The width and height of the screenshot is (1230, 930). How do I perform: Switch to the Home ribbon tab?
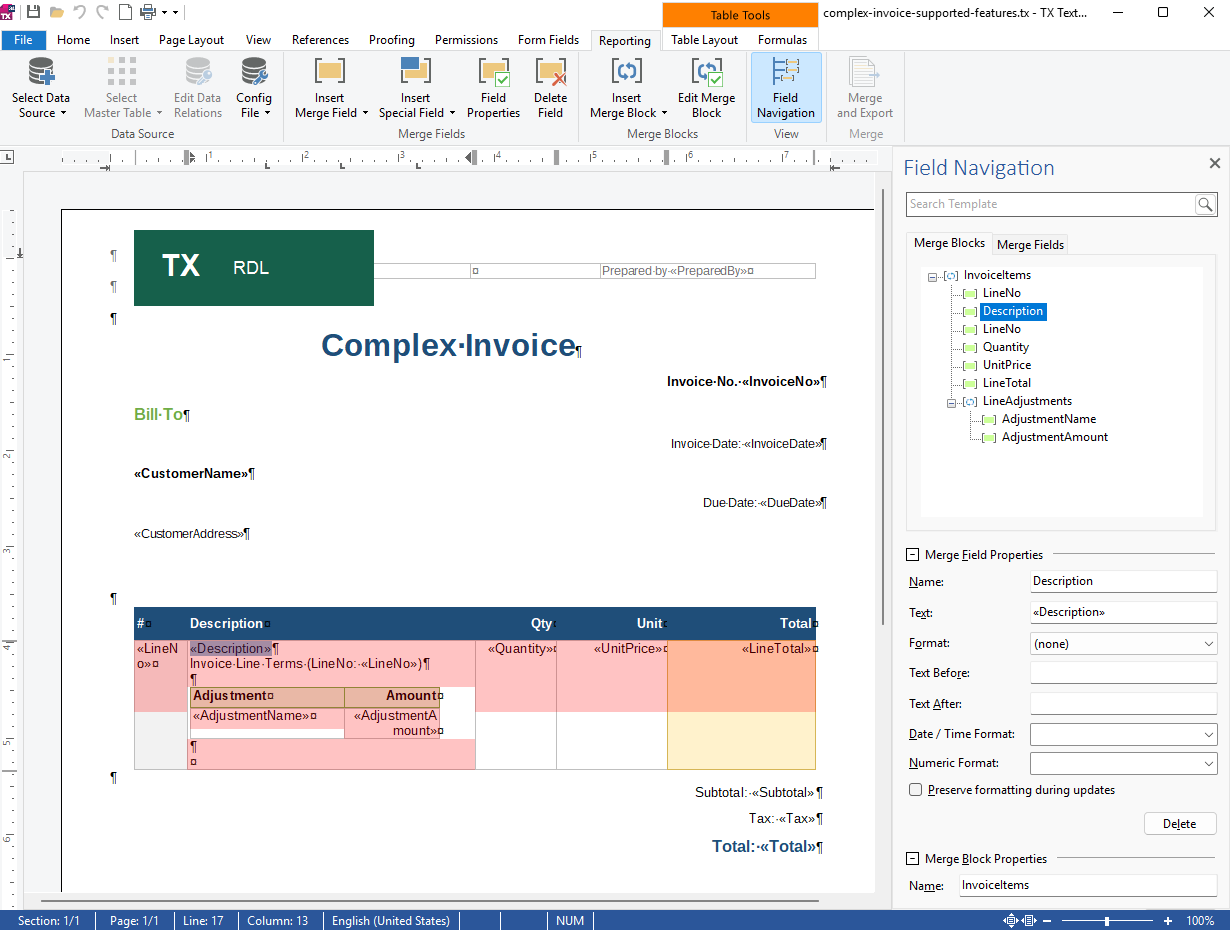tap(74, 40)
